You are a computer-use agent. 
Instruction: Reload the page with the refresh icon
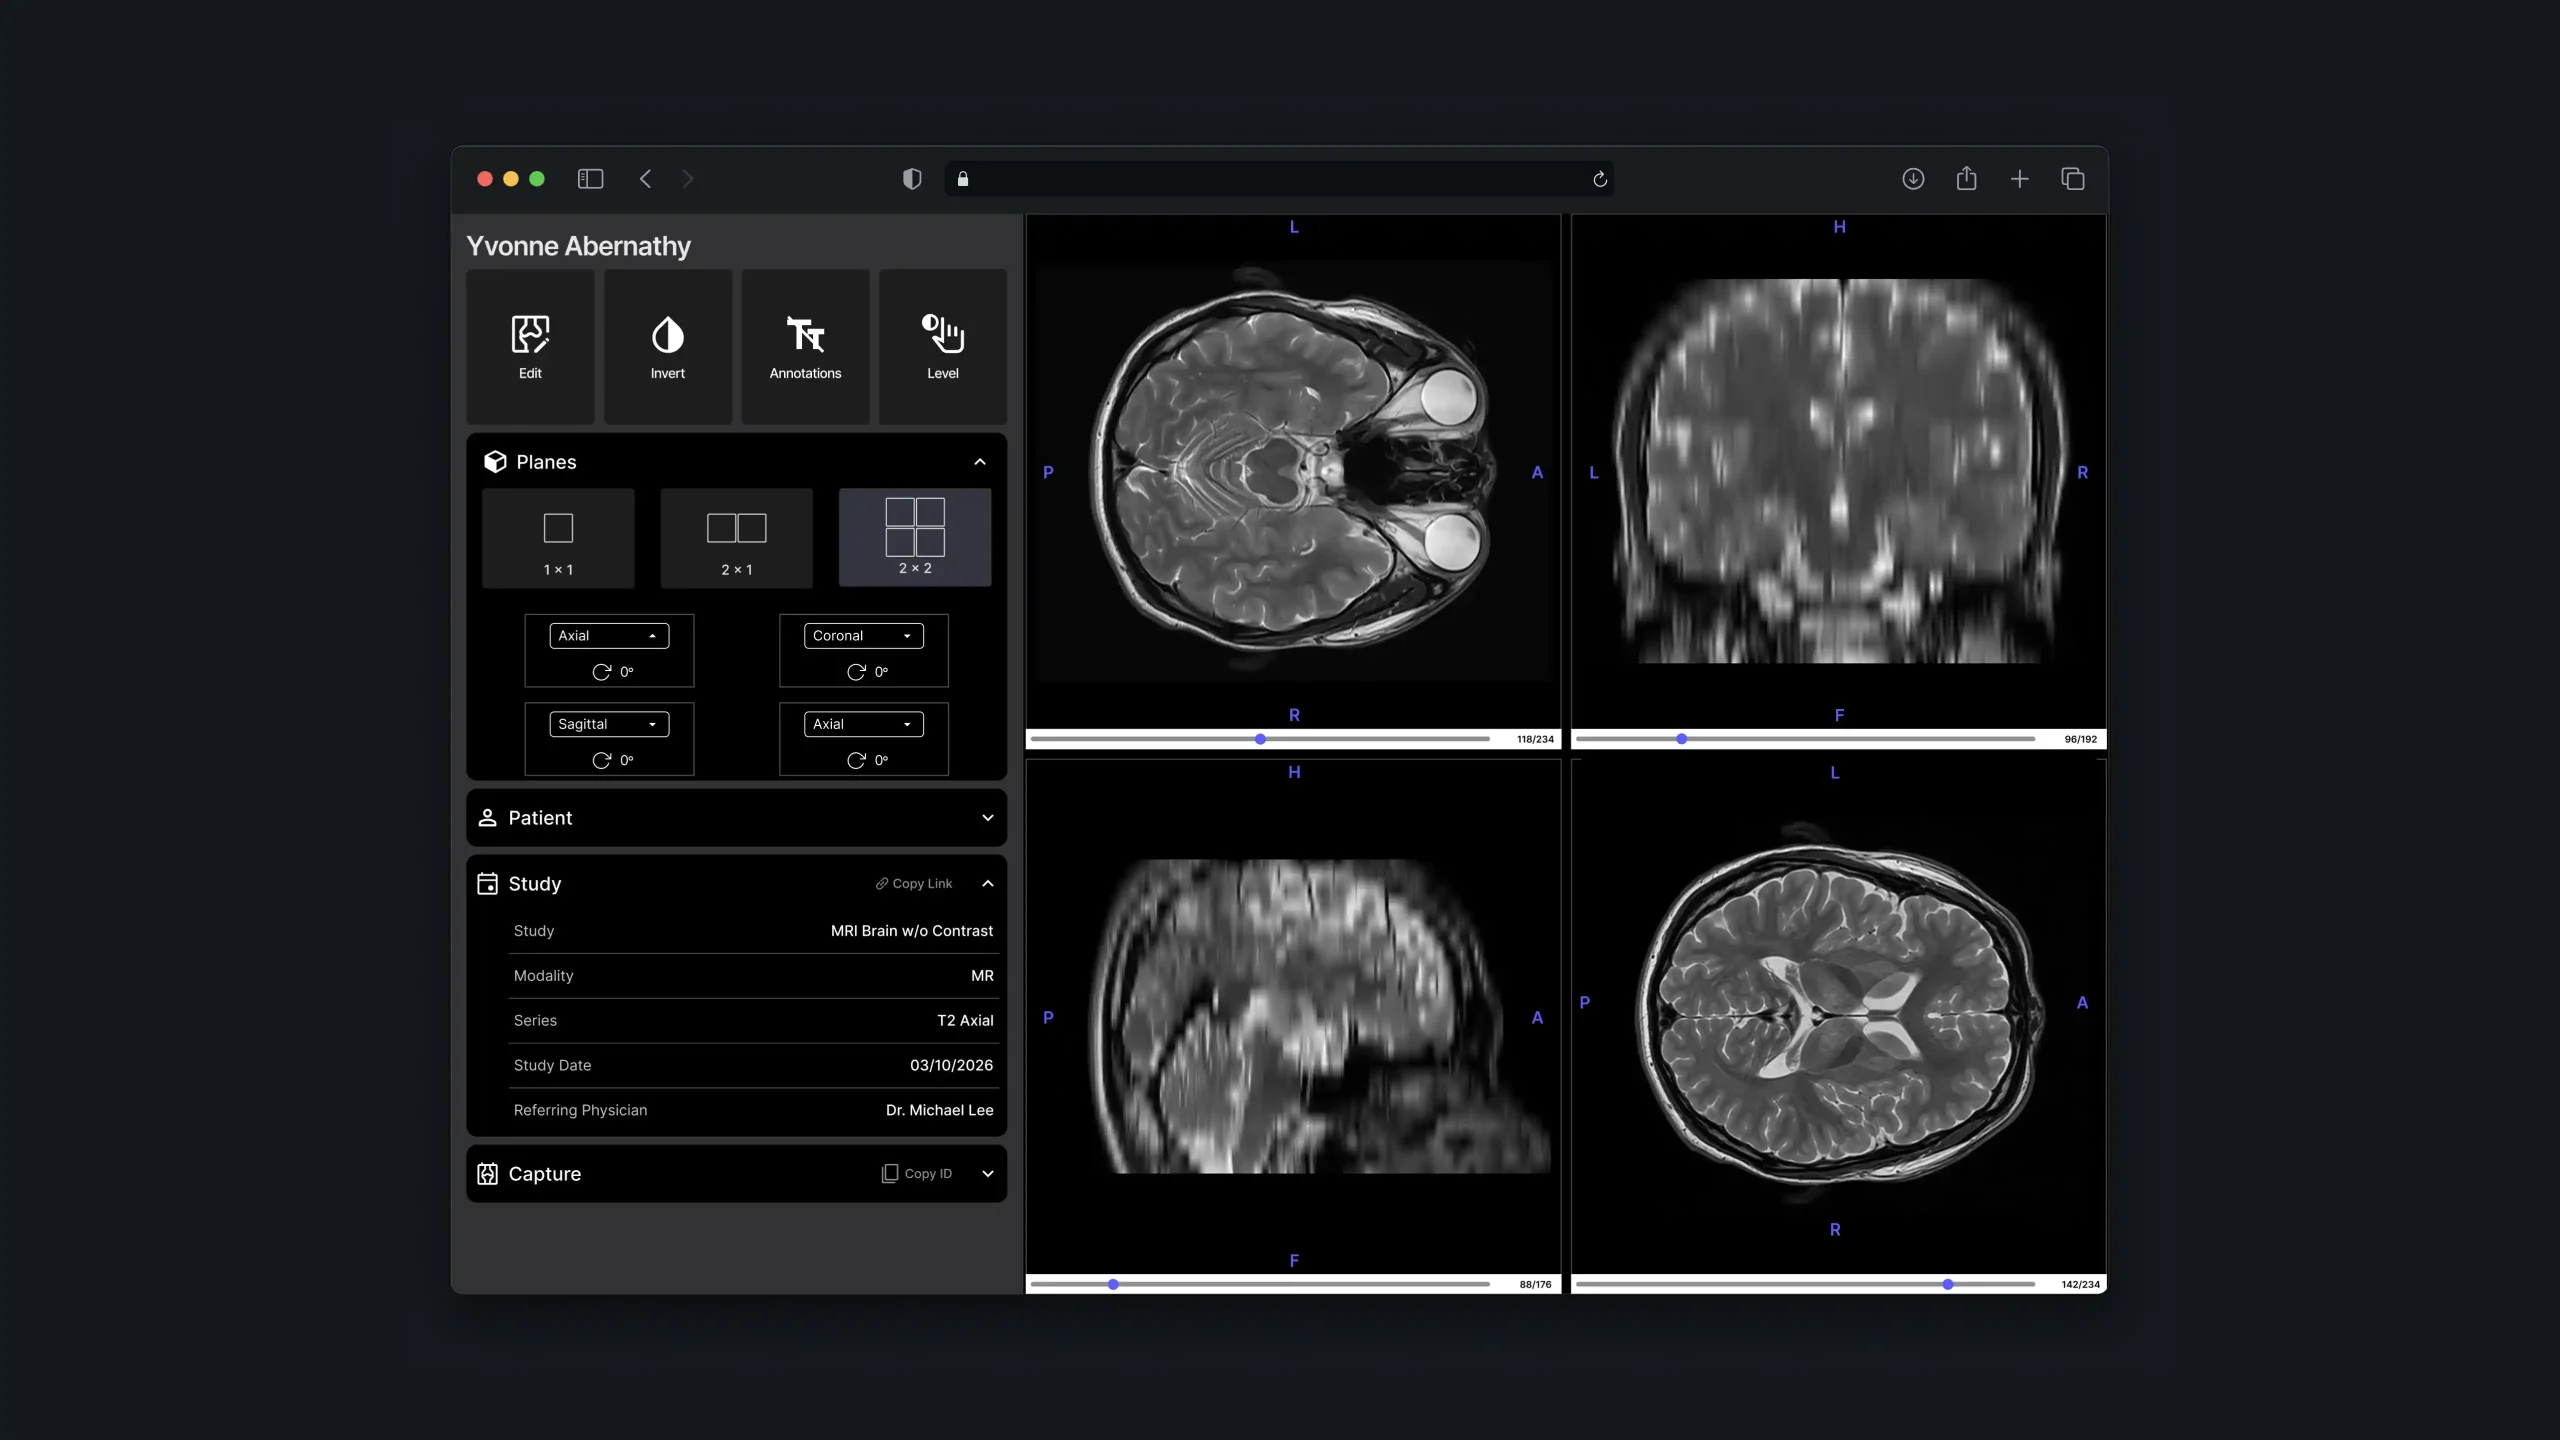click(x=1600, y=179)
